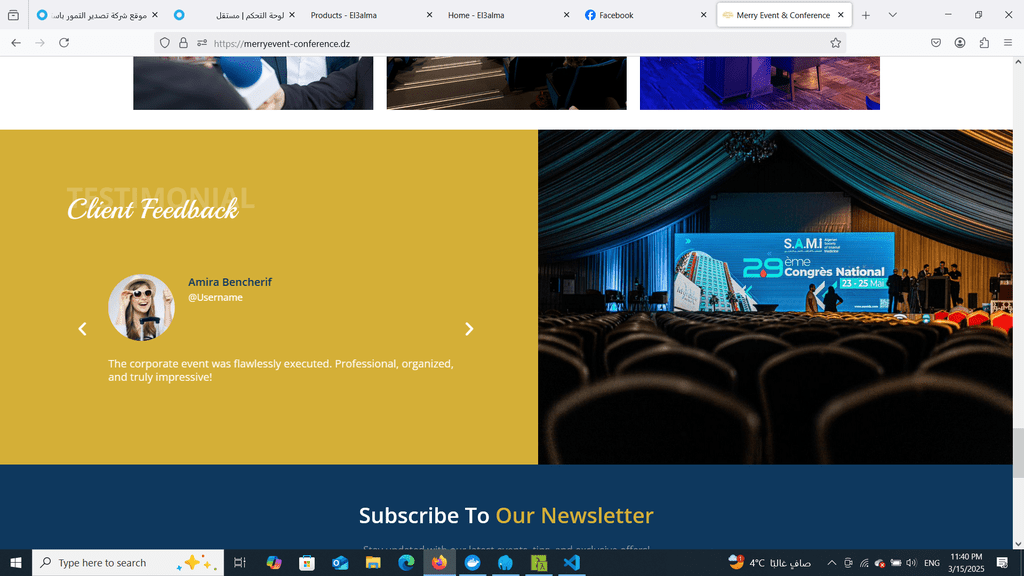
Task: Open the Pocket save icon
Action: (936, 43)
